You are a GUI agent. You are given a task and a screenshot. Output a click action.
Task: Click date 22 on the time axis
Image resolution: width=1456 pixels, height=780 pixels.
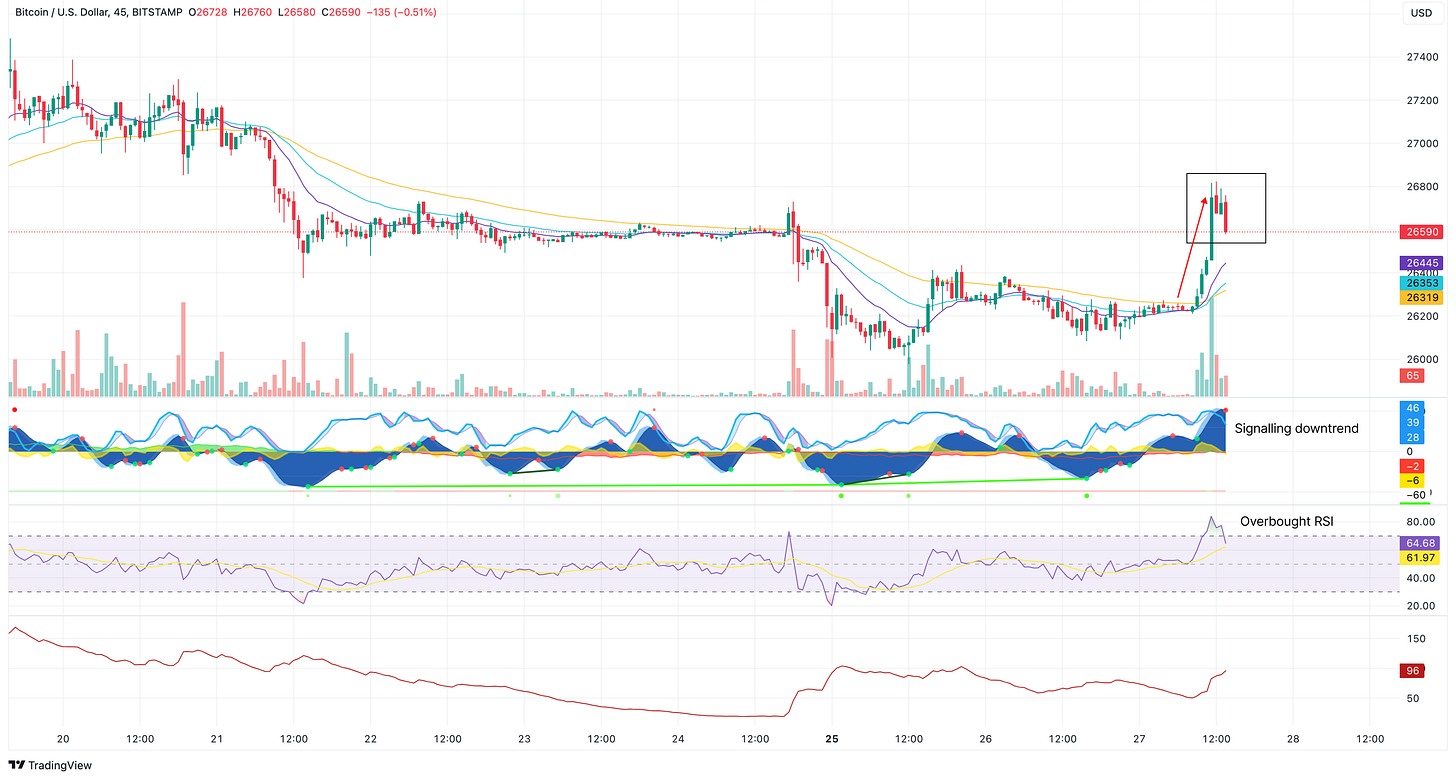370,739
